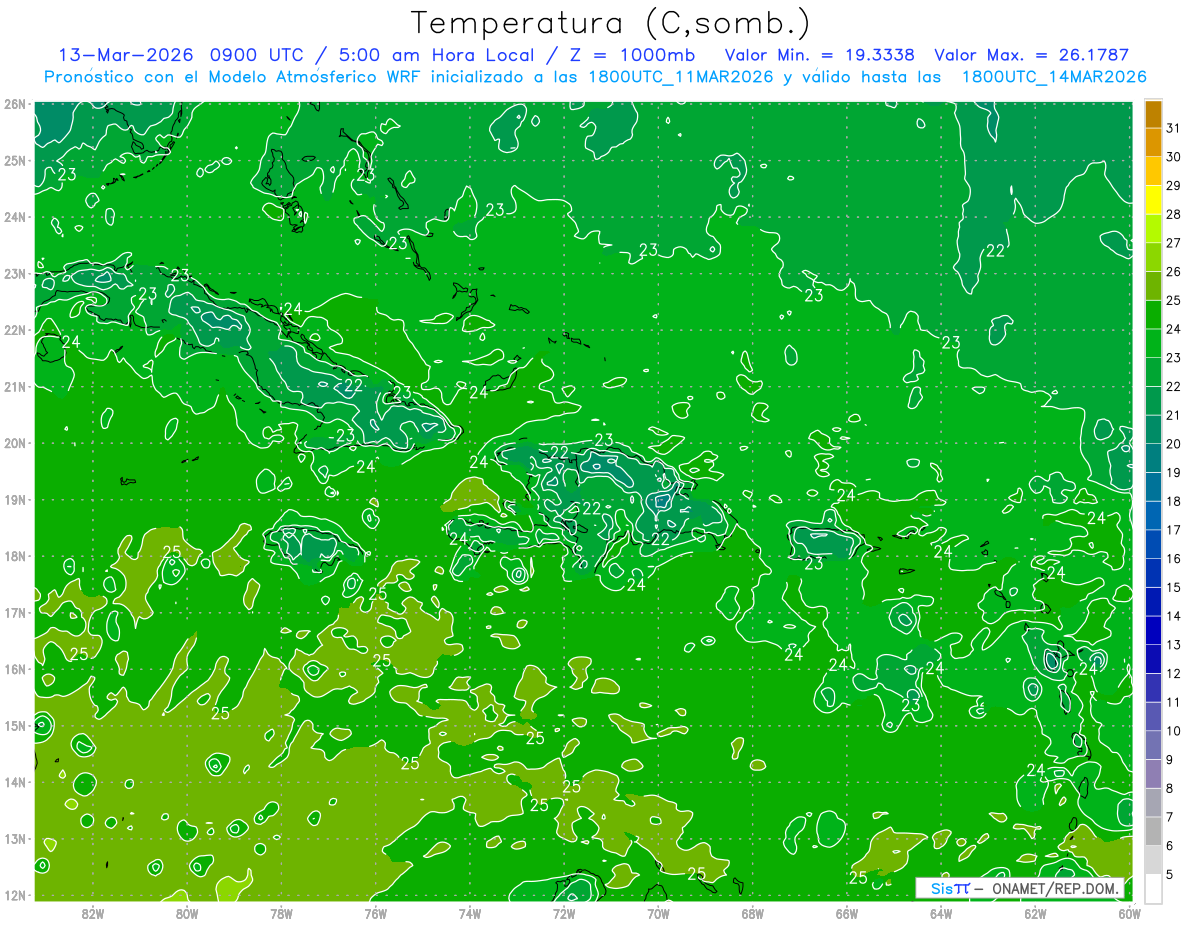
Task: Select the '13-Mar-2026' date text
Action: [x=125, y=55]
